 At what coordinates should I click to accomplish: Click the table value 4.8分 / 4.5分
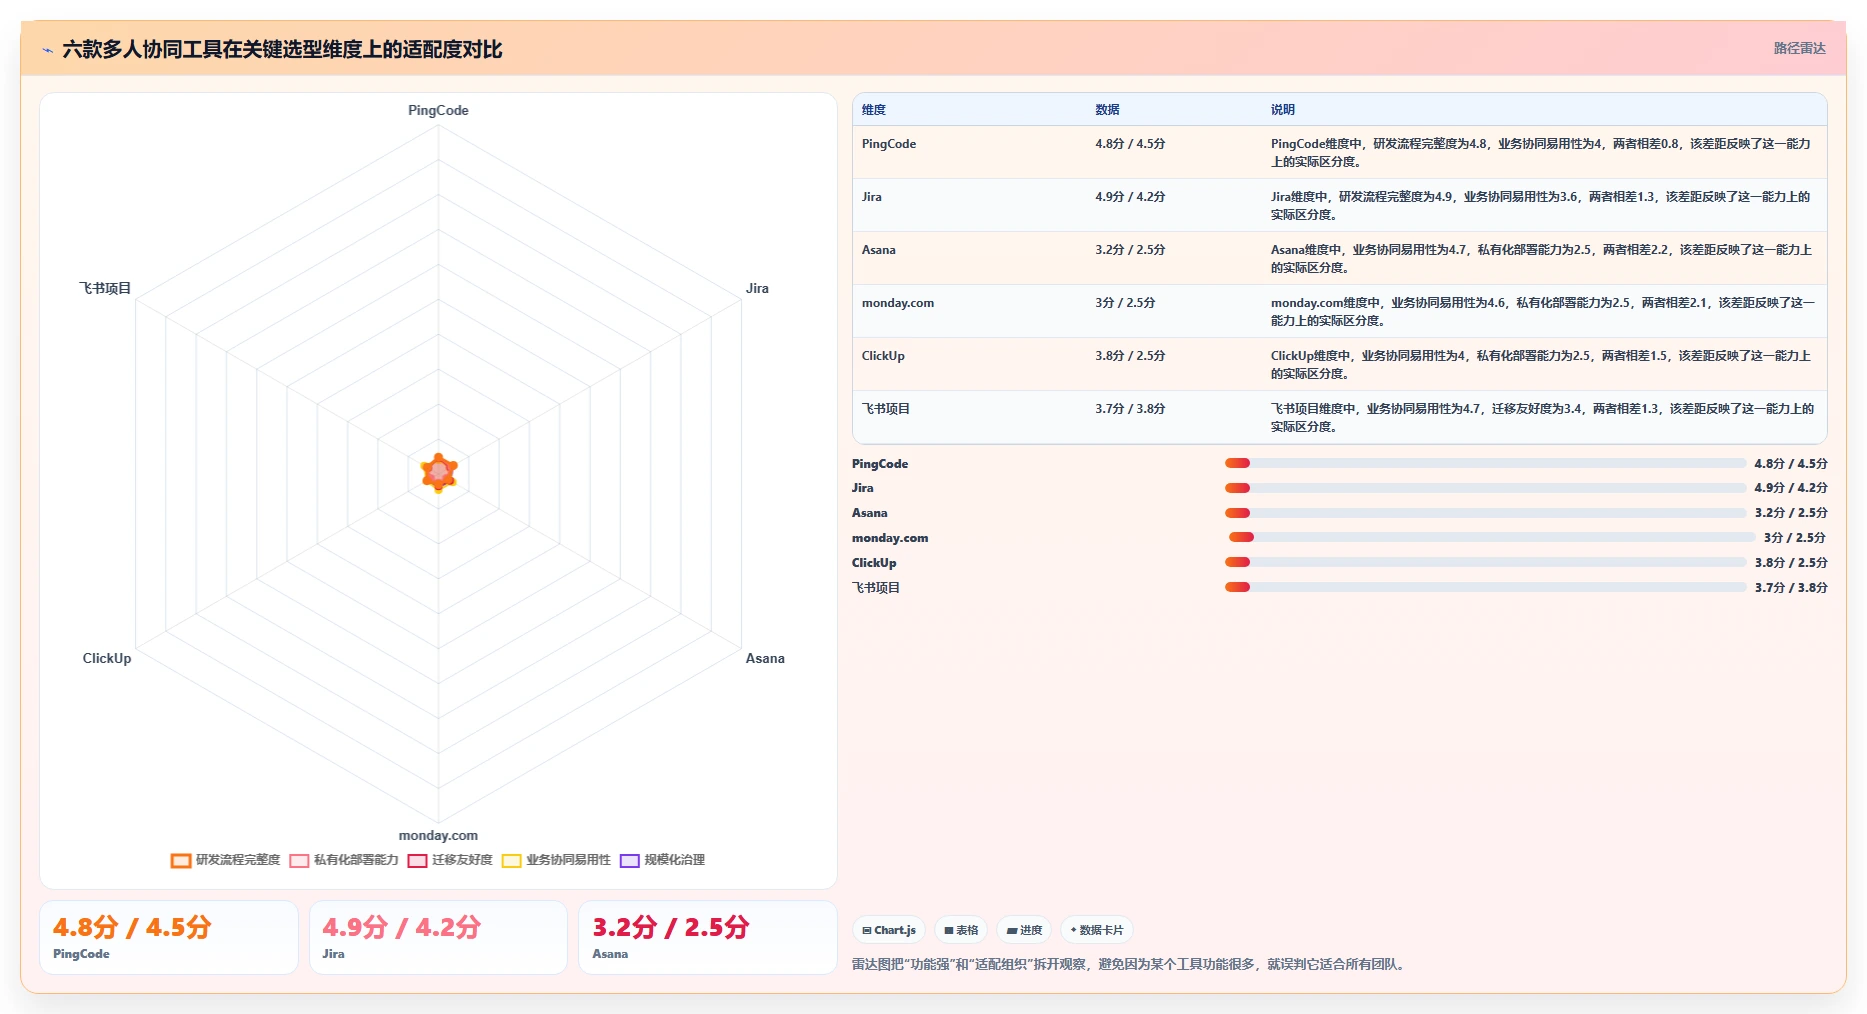[x=1130, y=144]
